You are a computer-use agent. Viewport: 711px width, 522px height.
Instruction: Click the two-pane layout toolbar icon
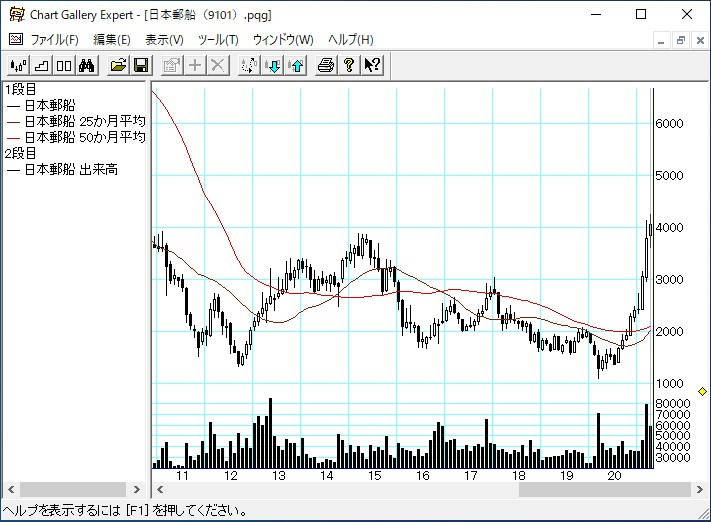coord(63,66)
